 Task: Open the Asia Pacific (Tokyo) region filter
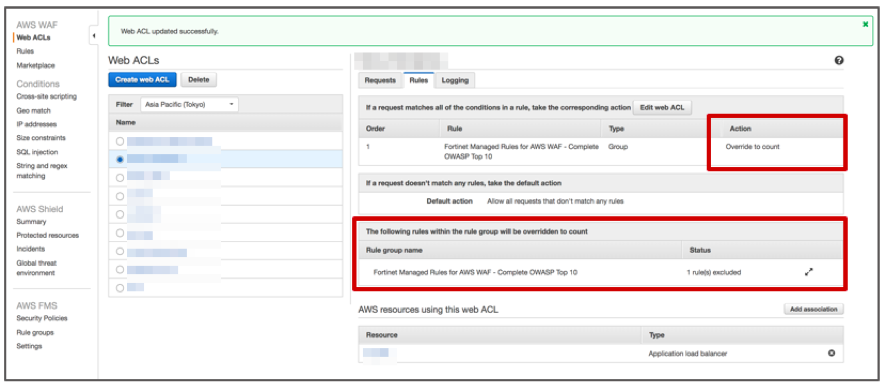tap(190, 104)
